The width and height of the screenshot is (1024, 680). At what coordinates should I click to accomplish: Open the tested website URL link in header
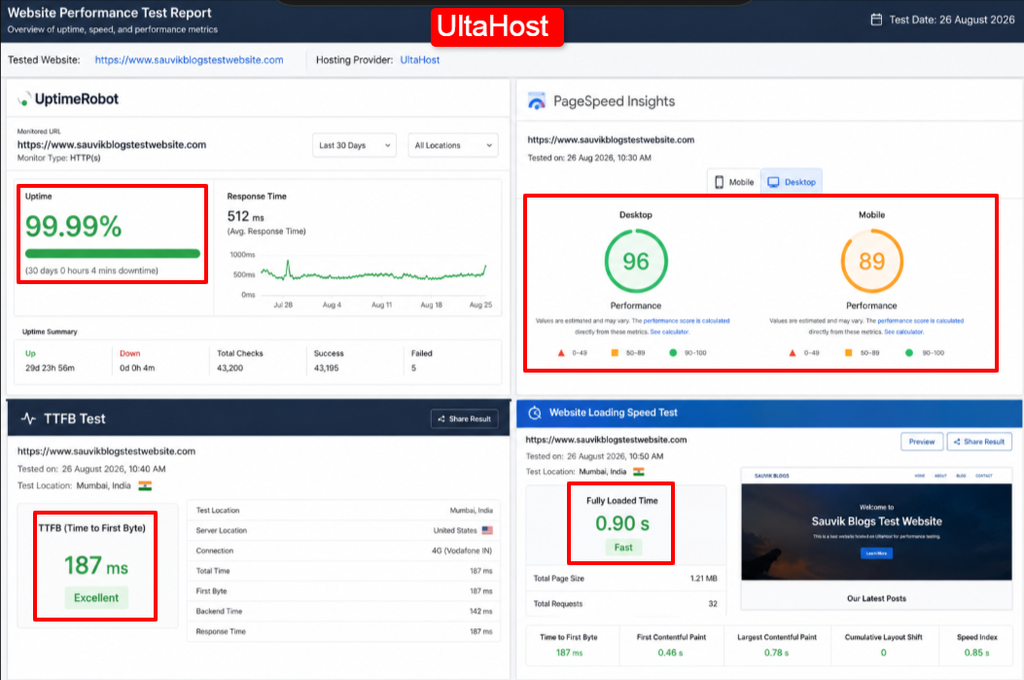(189, 60)
